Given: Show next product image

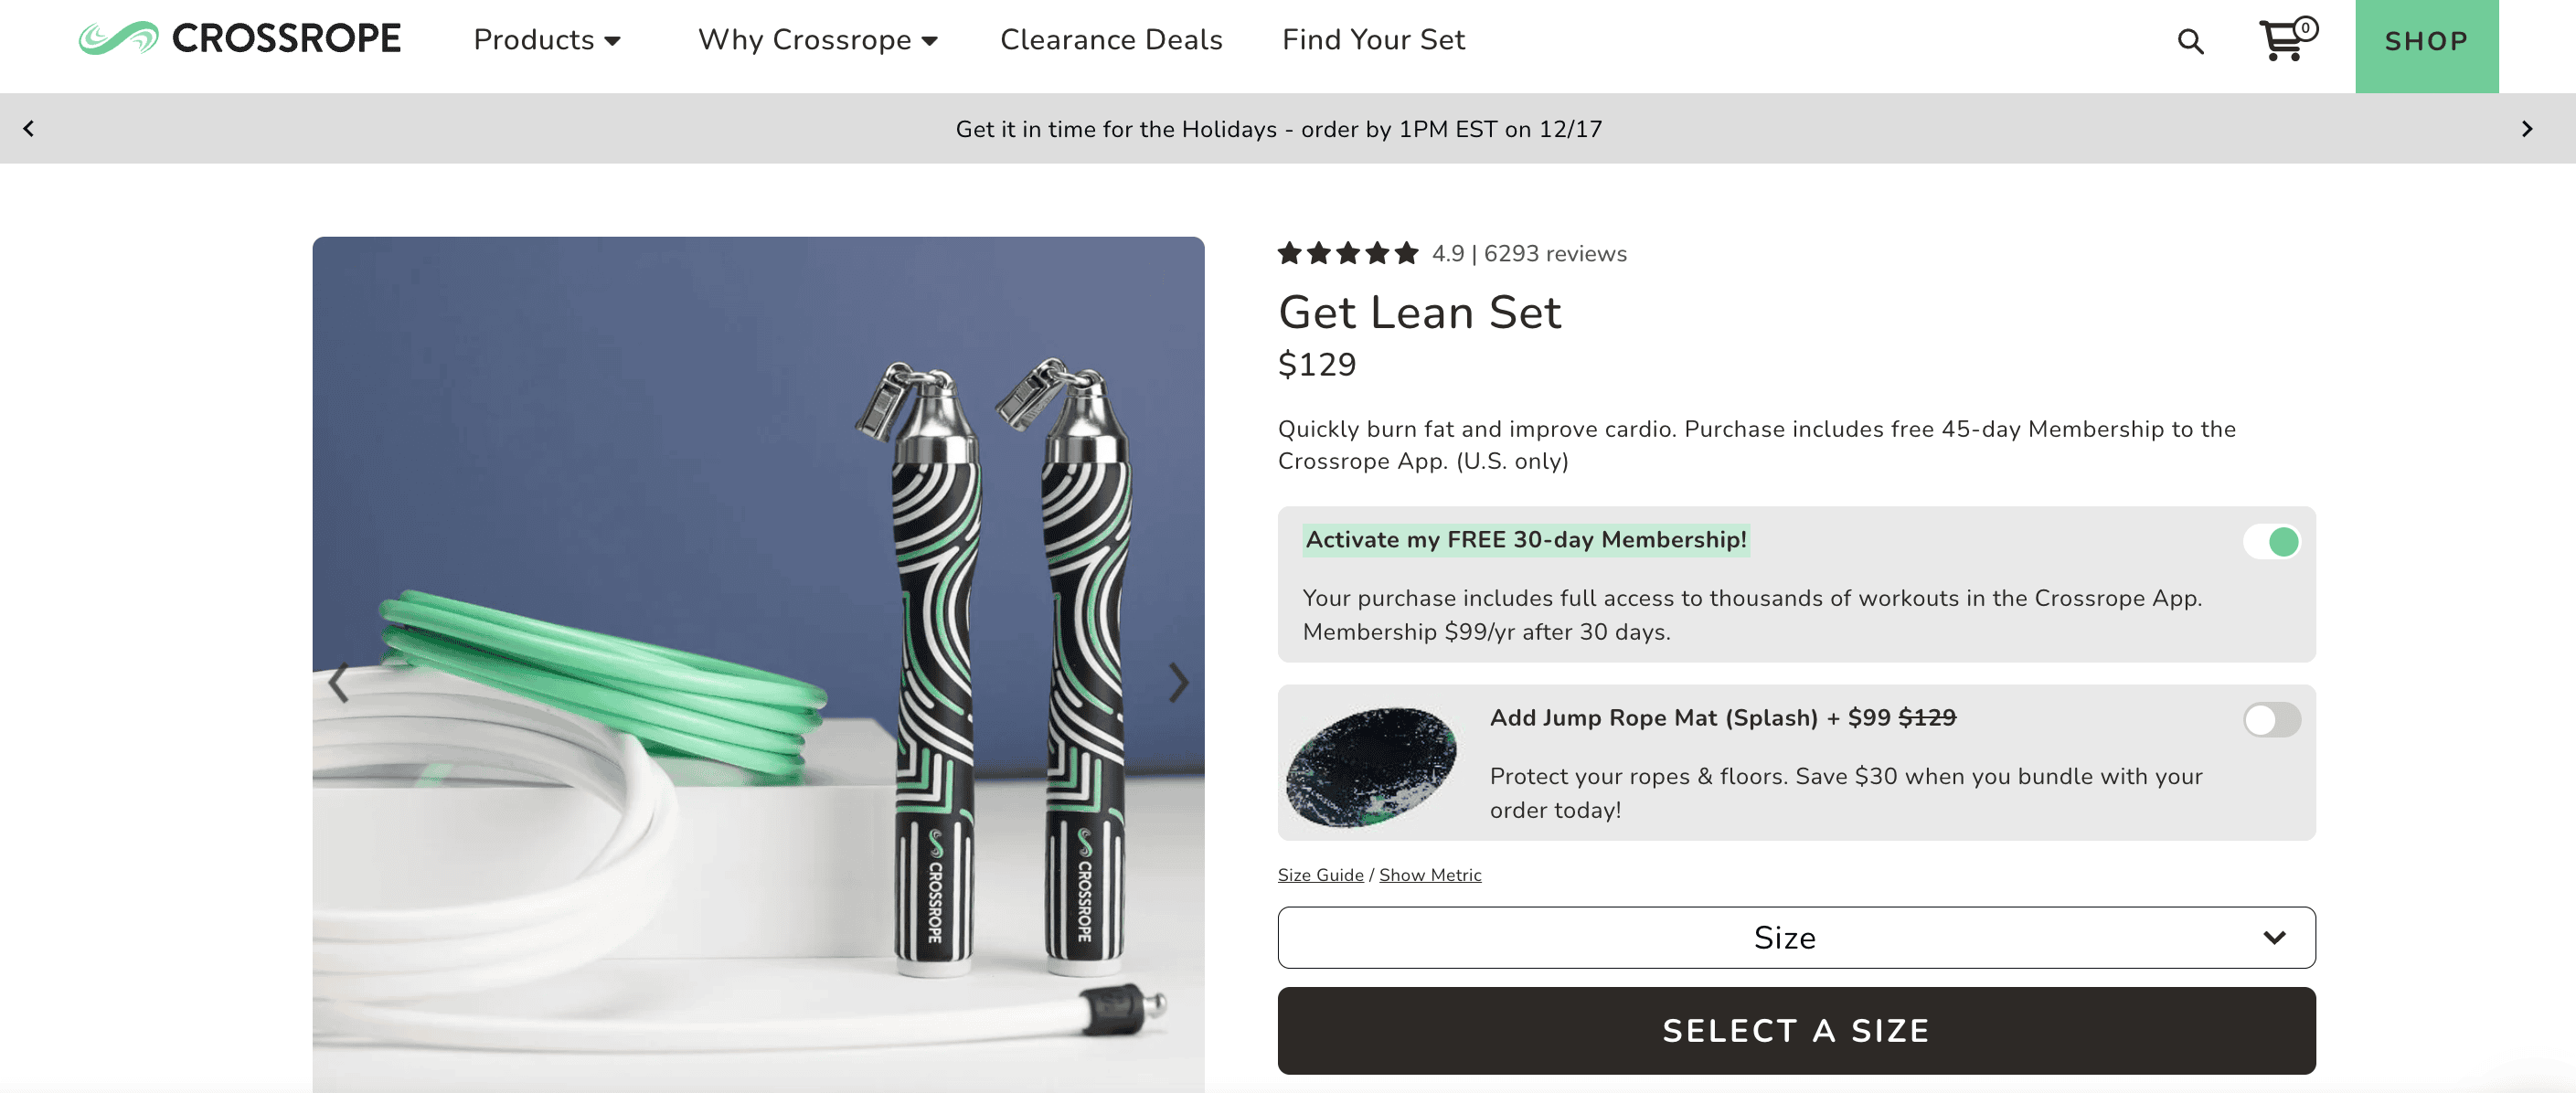Looking at the screenshot, I should point(1178,683).
